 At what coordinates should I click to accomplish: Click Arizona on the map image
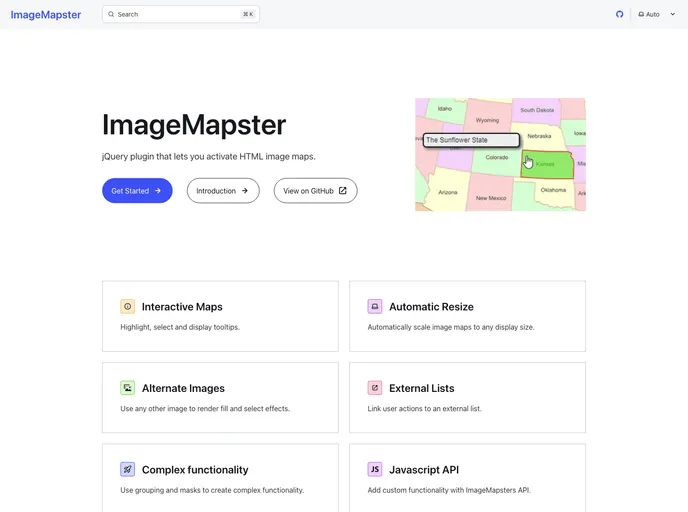pos(448,193)
